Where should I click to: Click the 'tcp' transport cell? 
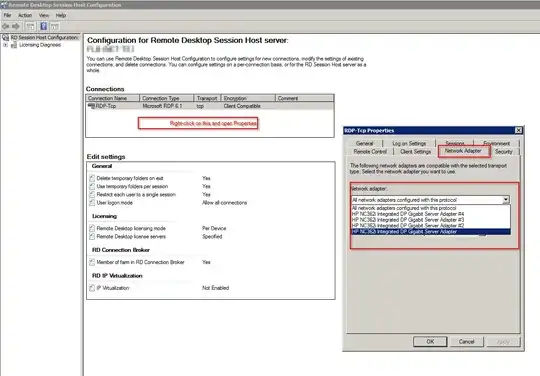coord(200,106)
